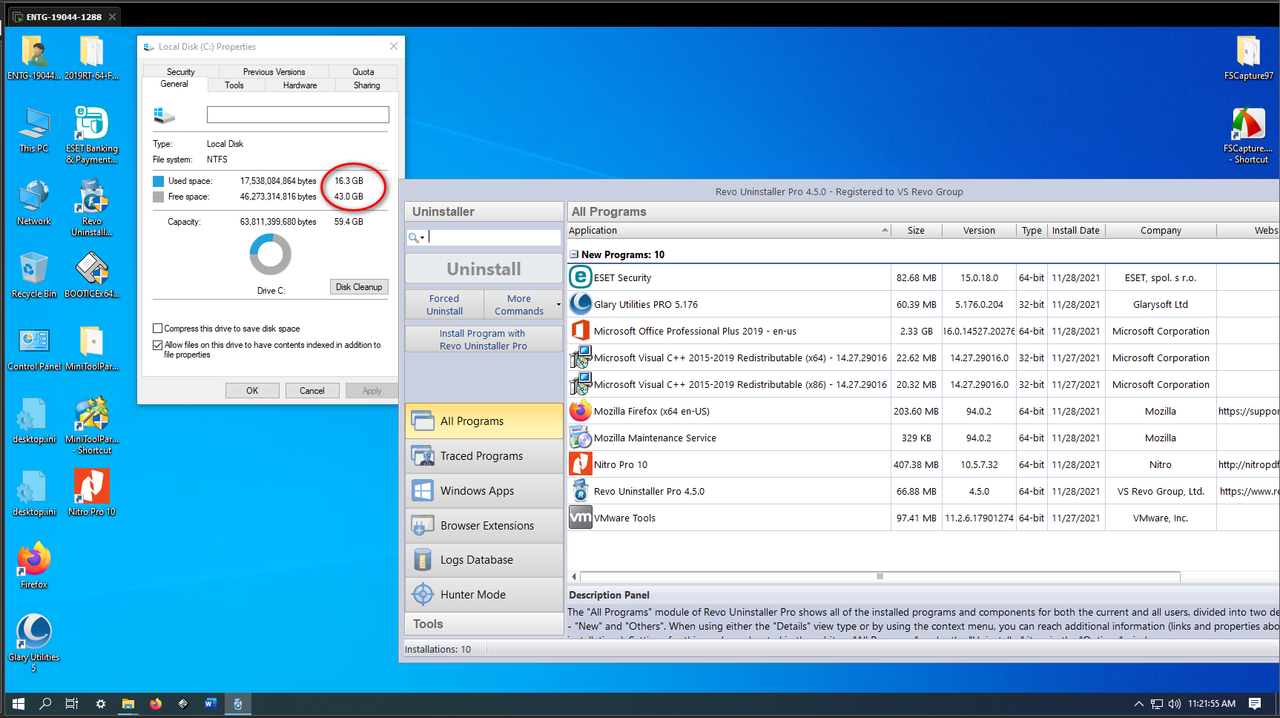The width and height of the screenshot is (1280, 718).
Task: Open the More Commands dropdown arrow
Action: point(558,304)
